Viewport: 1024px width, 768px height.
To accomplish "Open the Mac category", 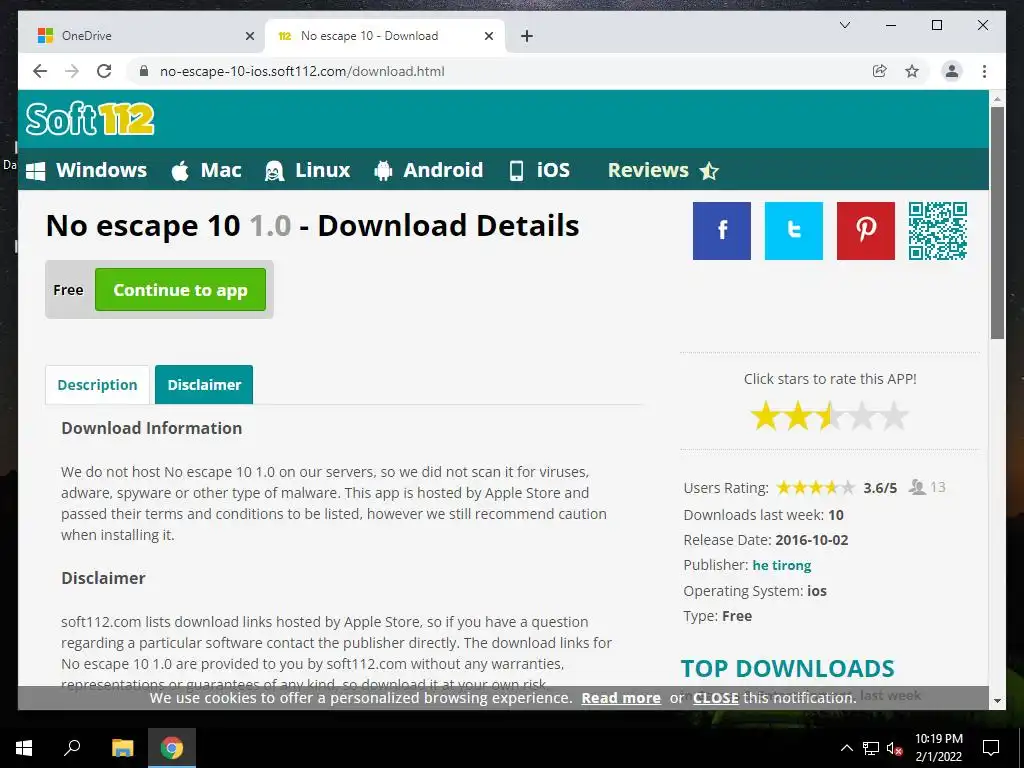I will [206, 170].
